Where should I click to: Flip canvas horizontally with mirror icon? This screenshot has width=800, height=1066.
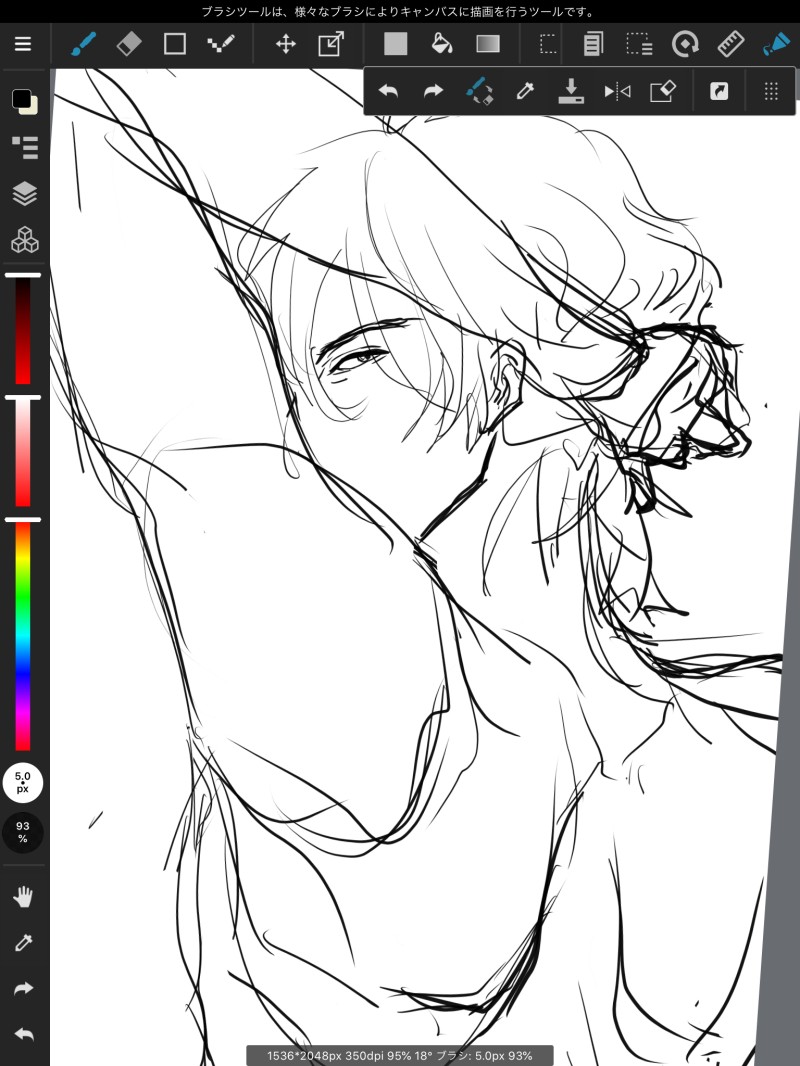point(617,91)
